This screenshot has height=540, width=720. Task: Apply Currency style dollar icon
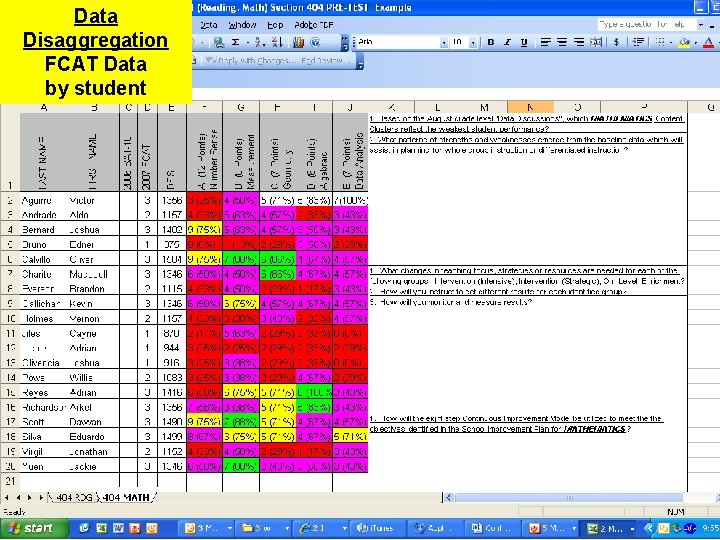click(x=616, y=42)
